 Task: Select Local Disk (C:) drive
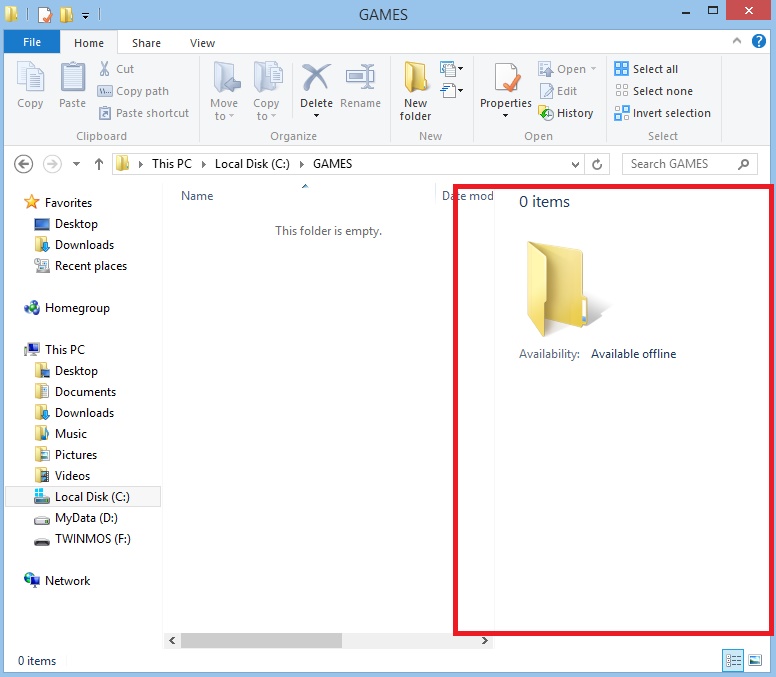click(x=83, y=497)
